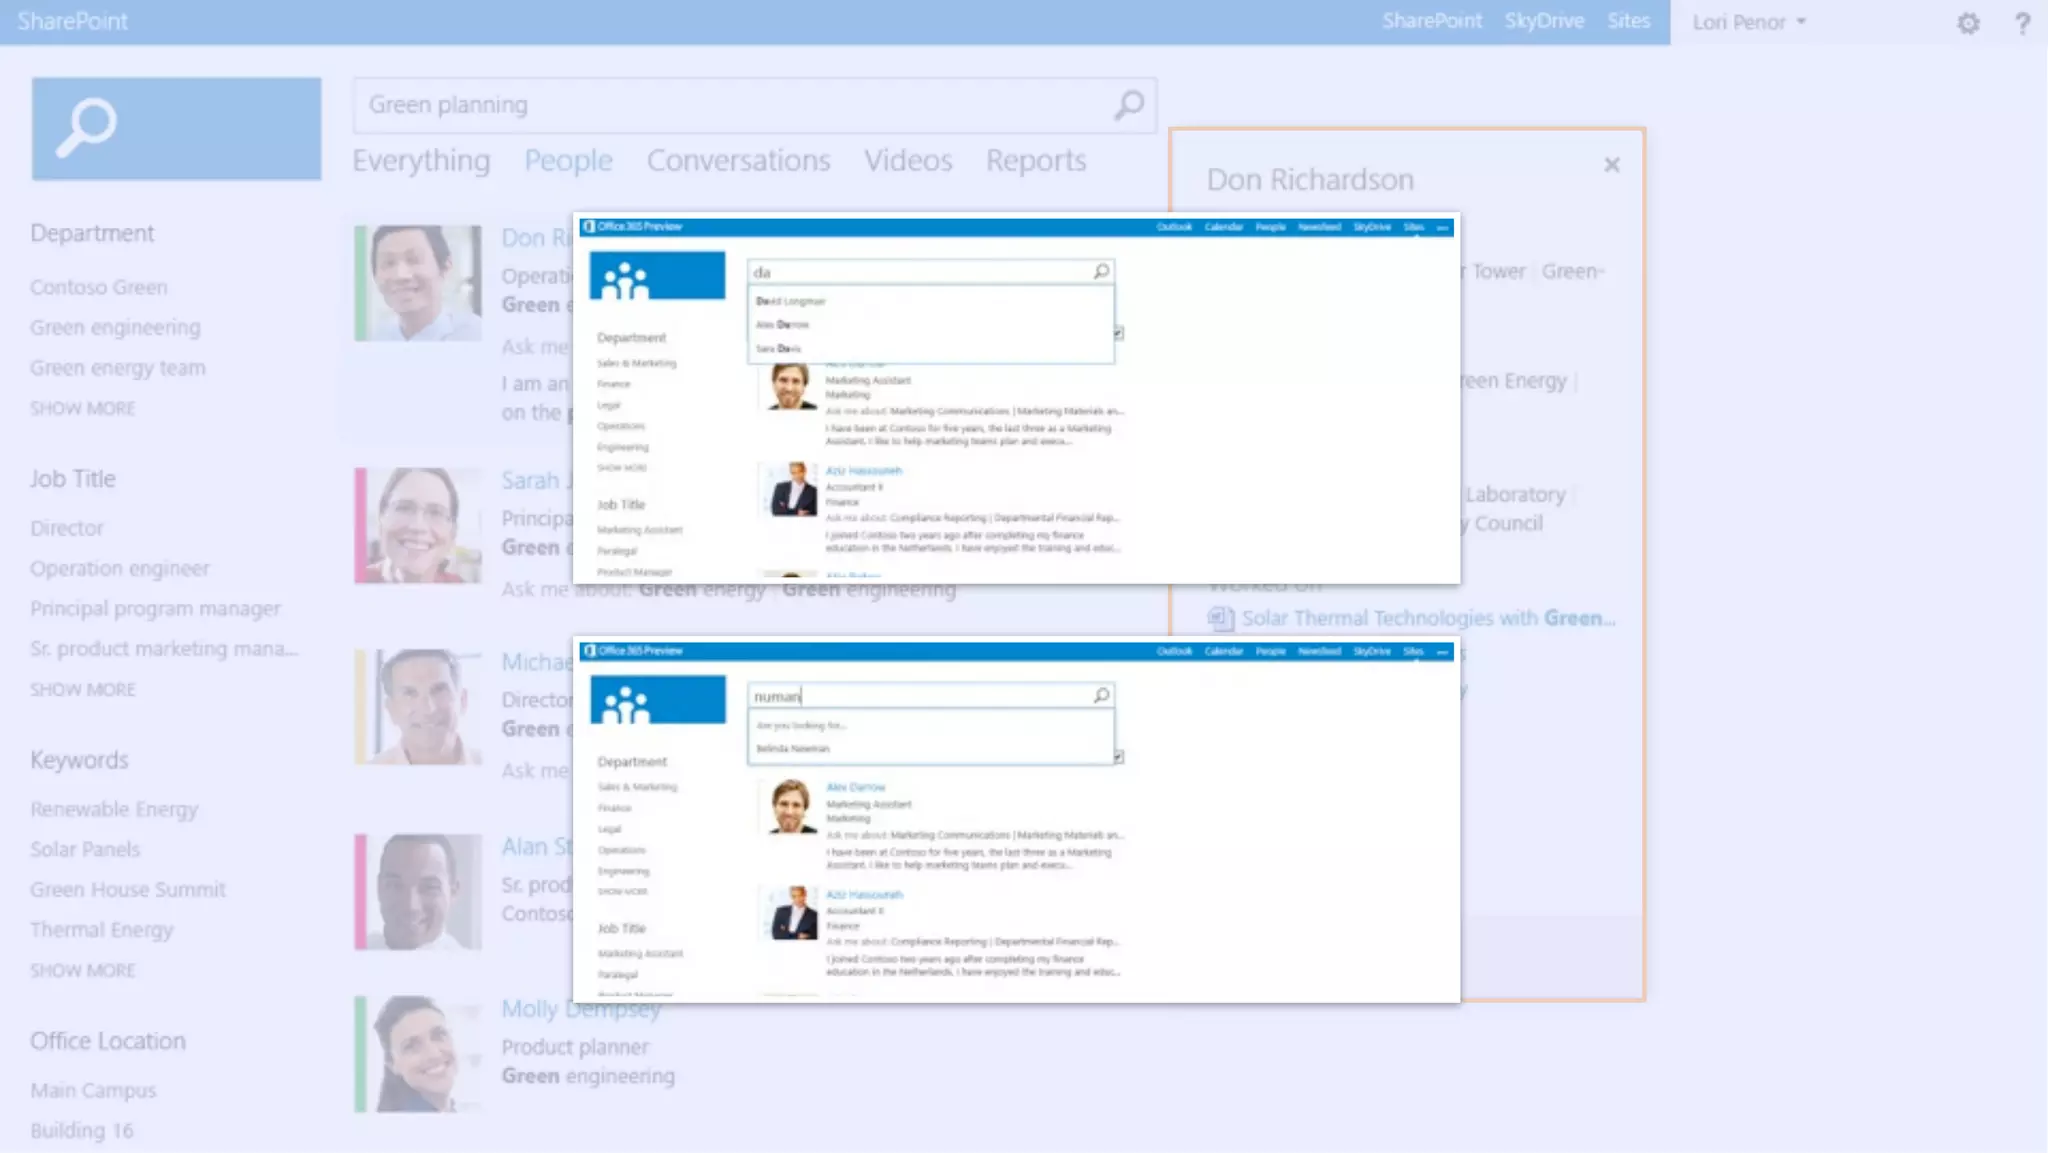Image resolution: width=2048 pixels, height=1153 pixels.
Task: Switch to the Conversations search tab
Action: [738, 161]
